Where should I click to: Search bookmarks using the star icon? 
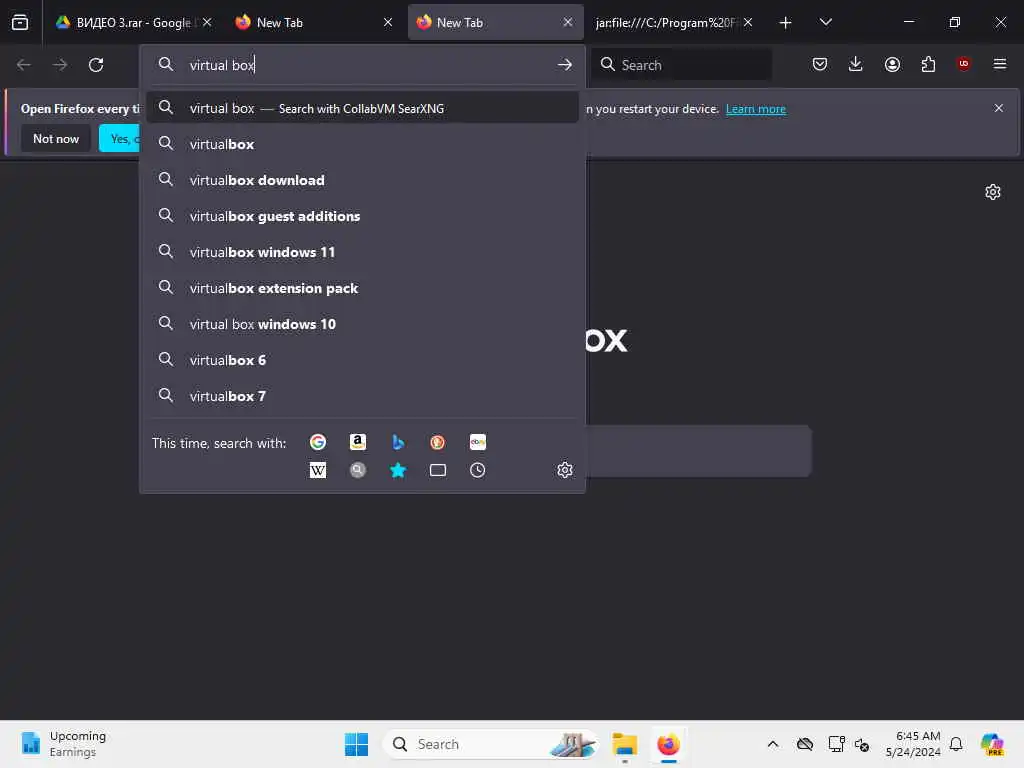point(398,470)
